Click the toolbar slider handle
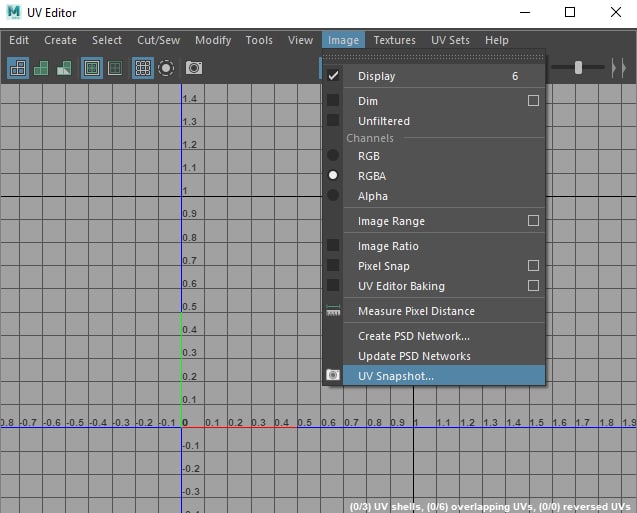637x513 pixels. [578, 67]
